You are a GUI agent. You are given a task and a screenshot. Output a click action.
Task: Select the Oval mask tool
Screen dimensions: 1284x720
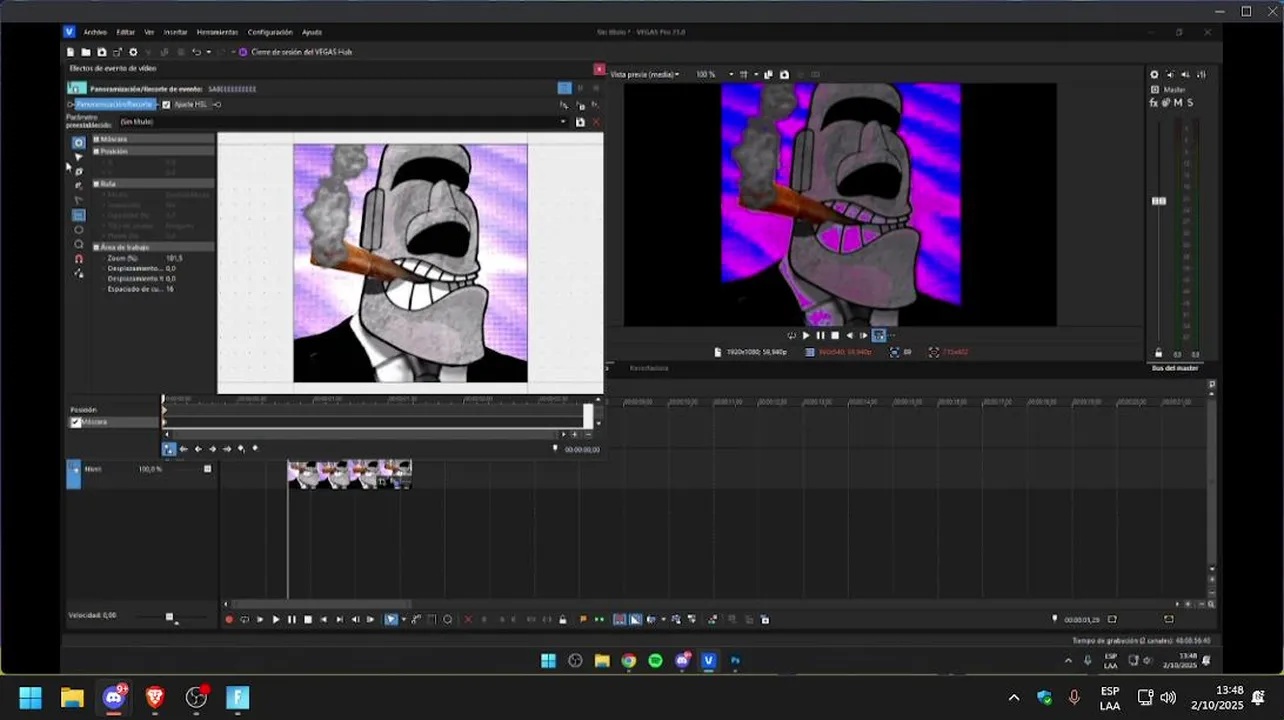(79, 229)
